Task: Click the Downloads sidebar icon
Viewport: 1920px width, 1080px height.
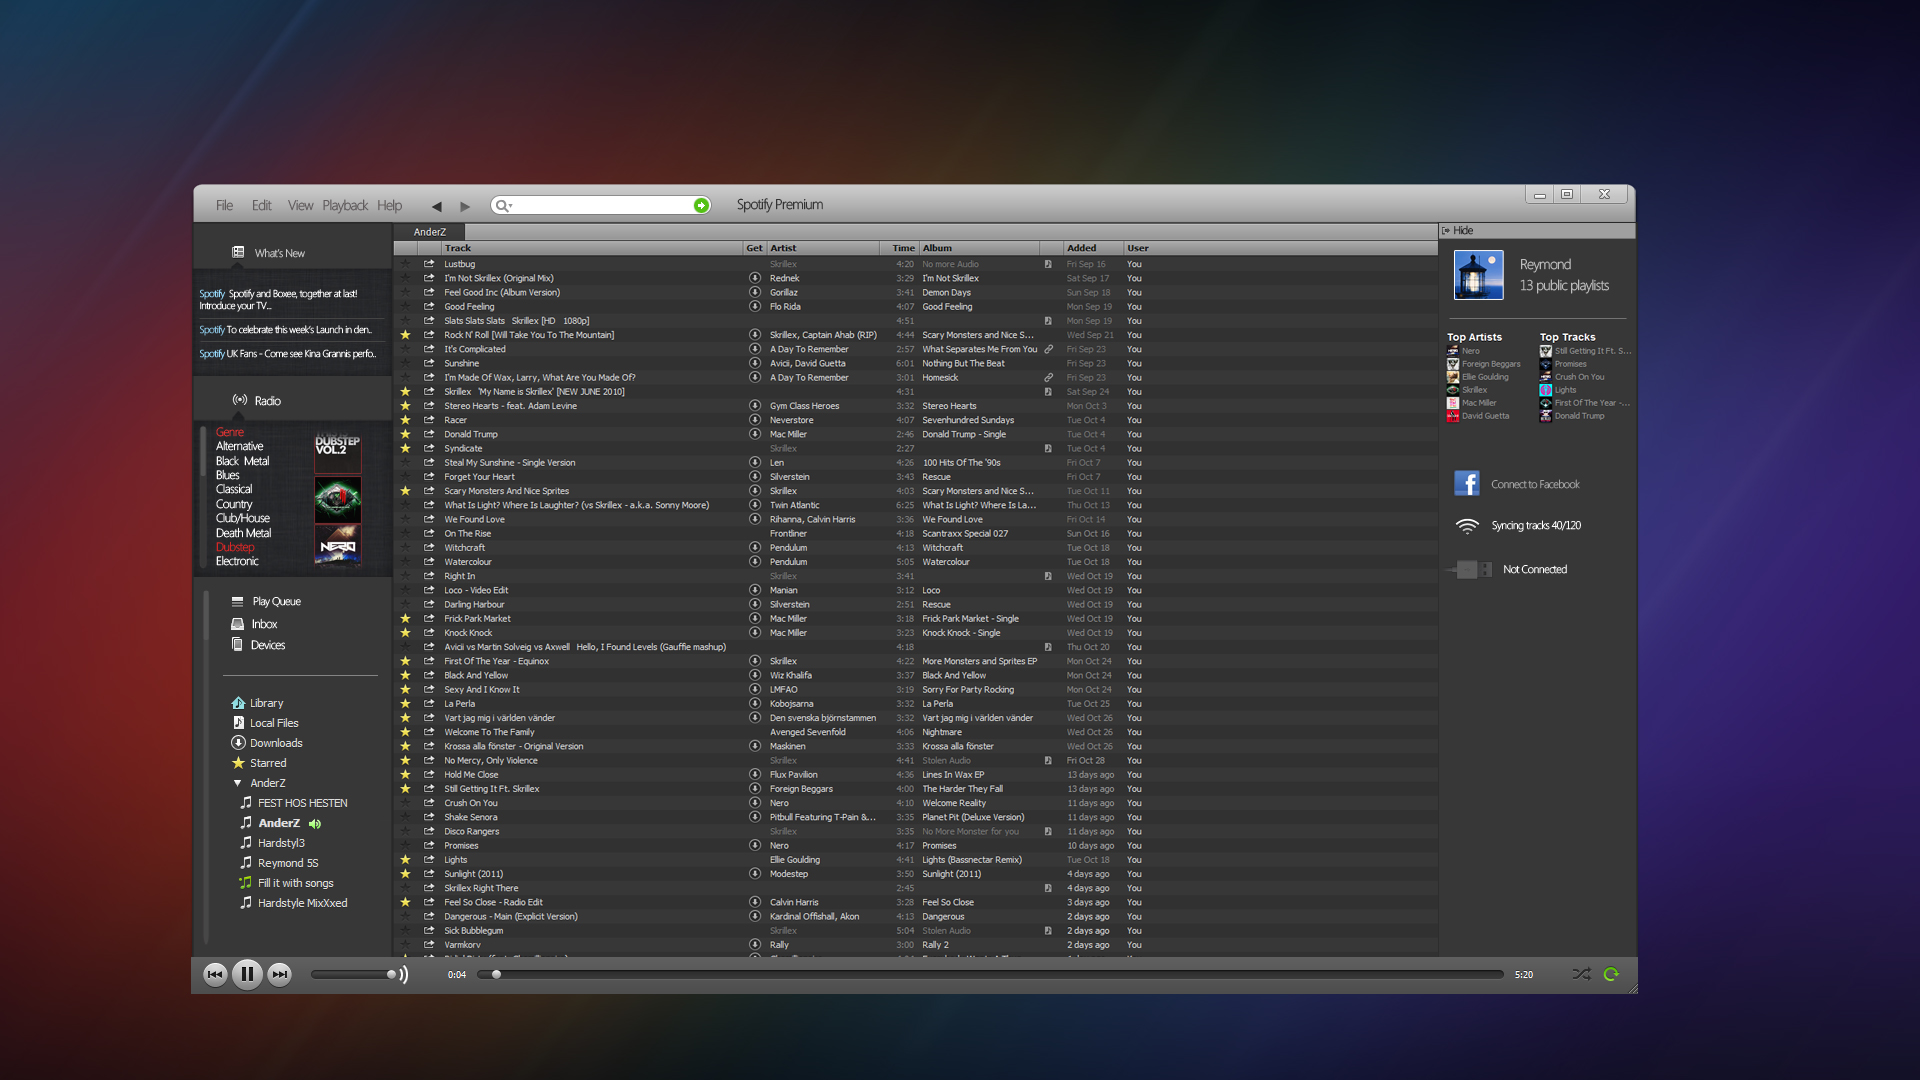Action: click(237, 741)
